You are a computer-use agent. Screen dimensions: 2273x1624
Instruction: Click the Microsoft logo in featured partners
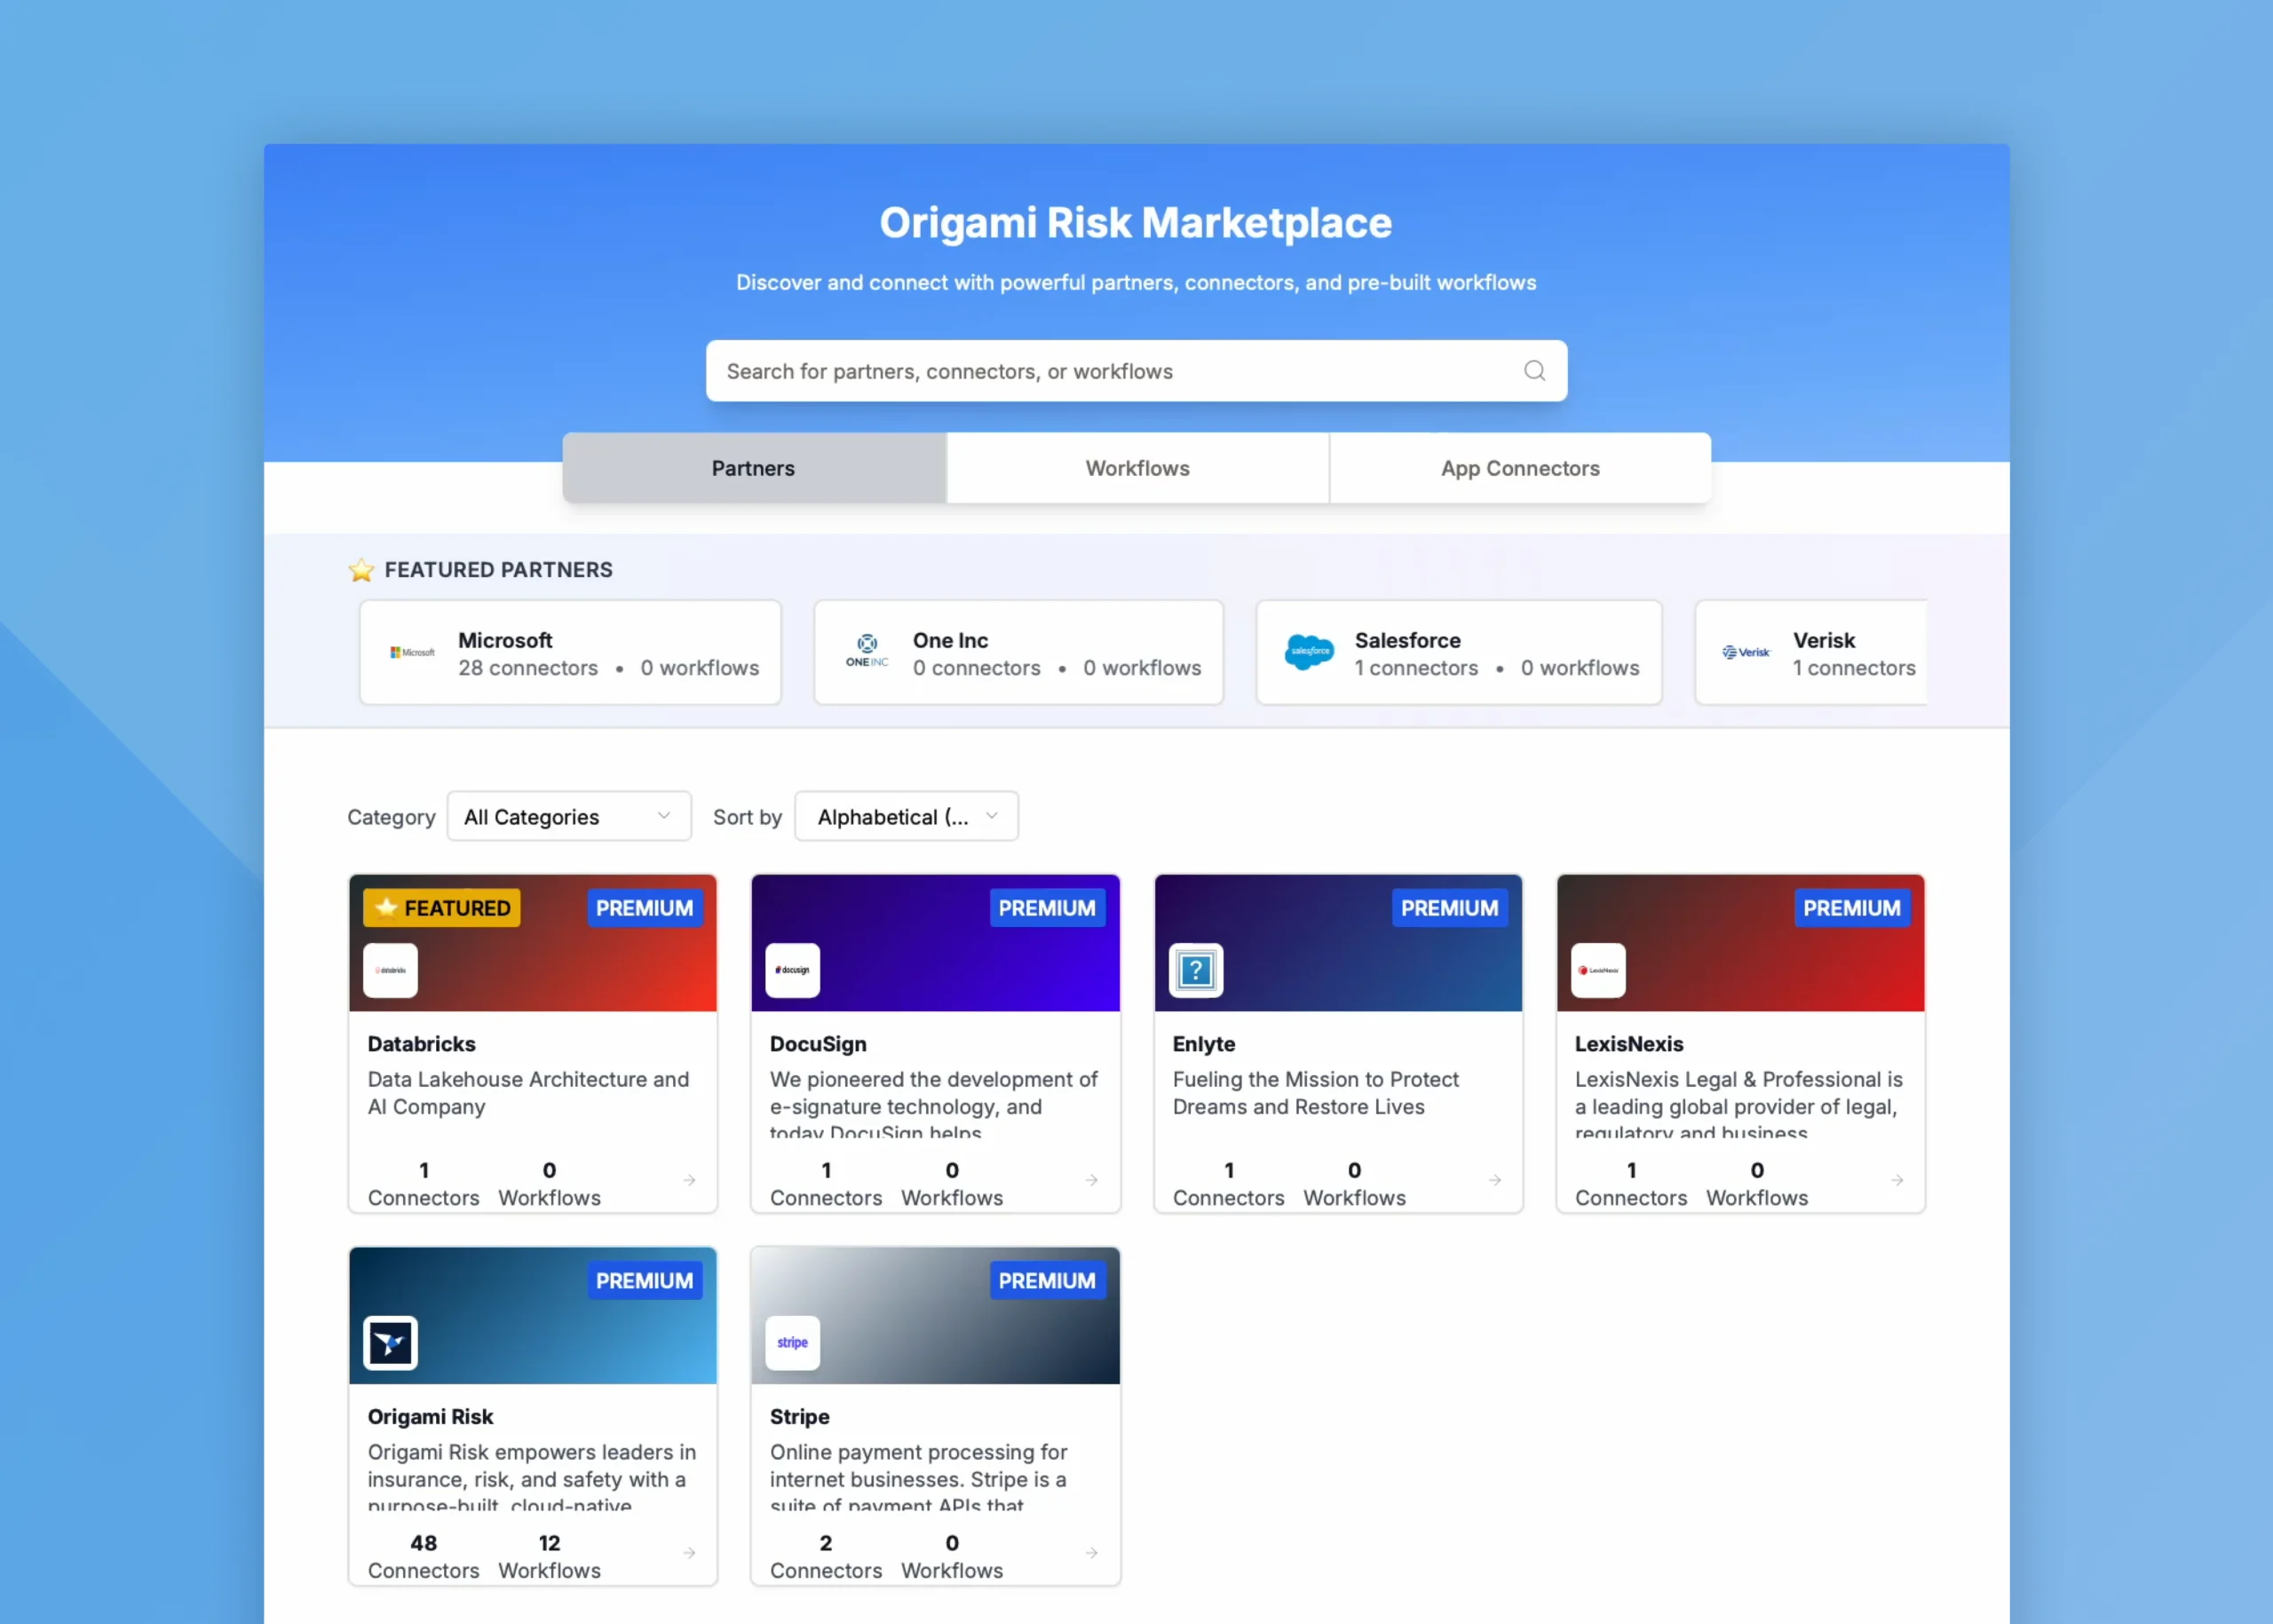pyautogui.click(x=412, y=652)
